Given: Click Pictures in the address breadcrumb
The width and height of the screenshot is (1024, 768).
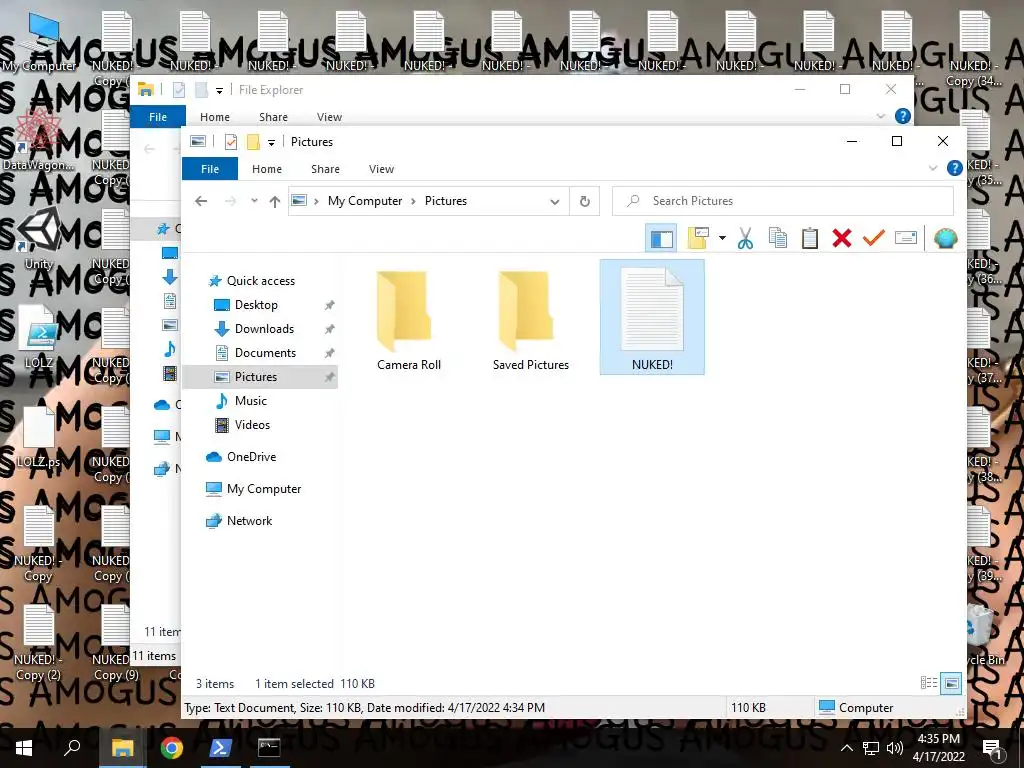Looking at the screenshot, I should [446, 201].
